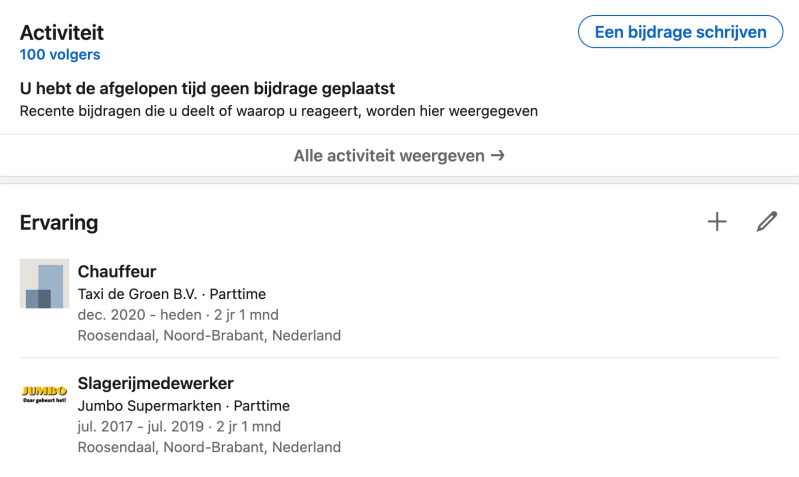Open the '100 volgers' link
The height and width of the screenshot is (477, 799).
pos(60,55)
